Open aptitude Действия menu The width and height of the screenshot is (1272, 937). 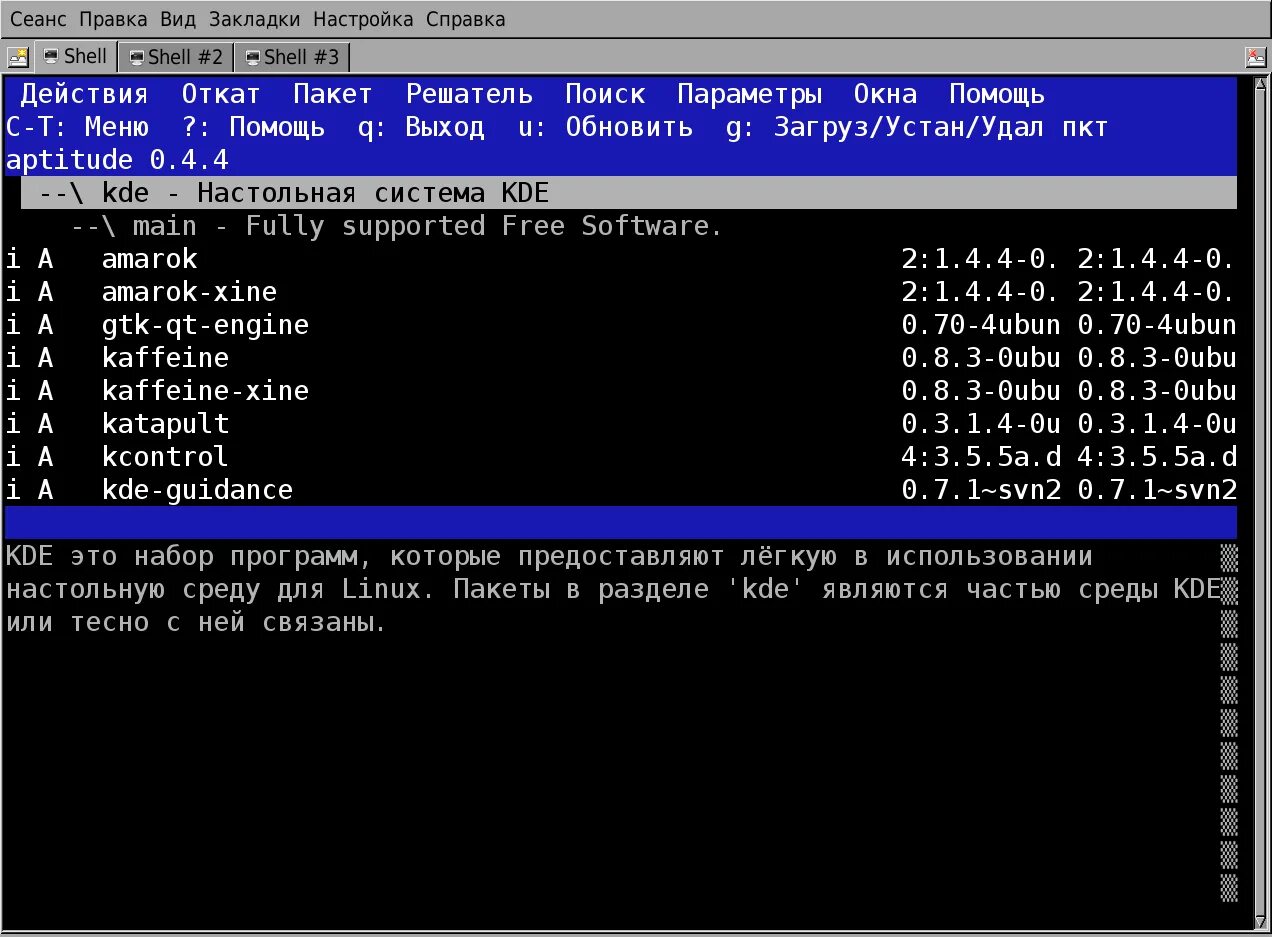point(84,94)
